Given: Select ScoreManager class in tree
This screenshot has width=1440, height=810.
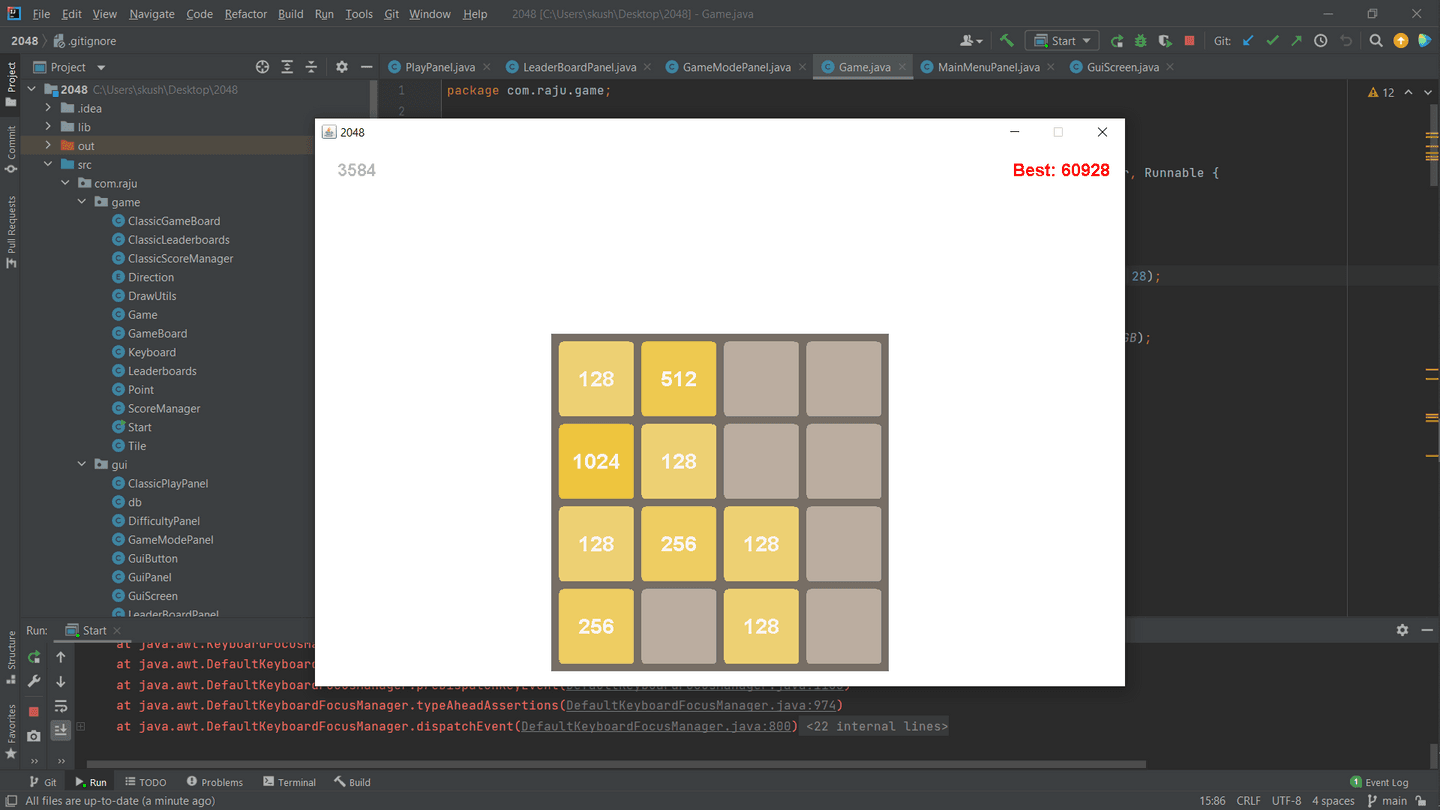Looking at the screenshot, I should [164, 409].
